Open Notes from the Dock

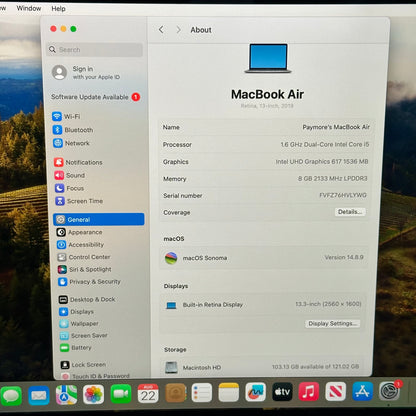click(x=229, y=392)
